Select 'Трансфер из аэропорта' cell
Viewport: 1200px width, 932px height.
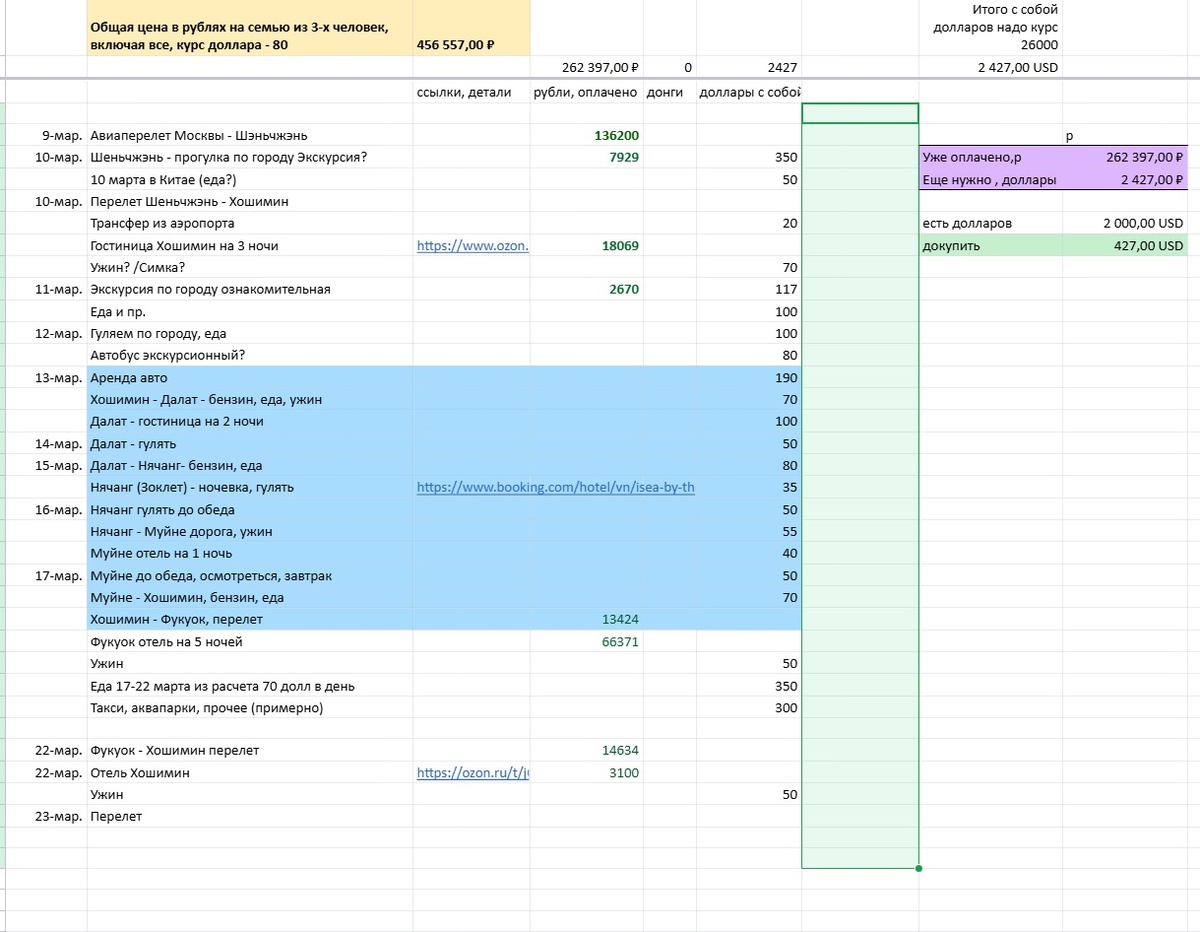[250, 224]
